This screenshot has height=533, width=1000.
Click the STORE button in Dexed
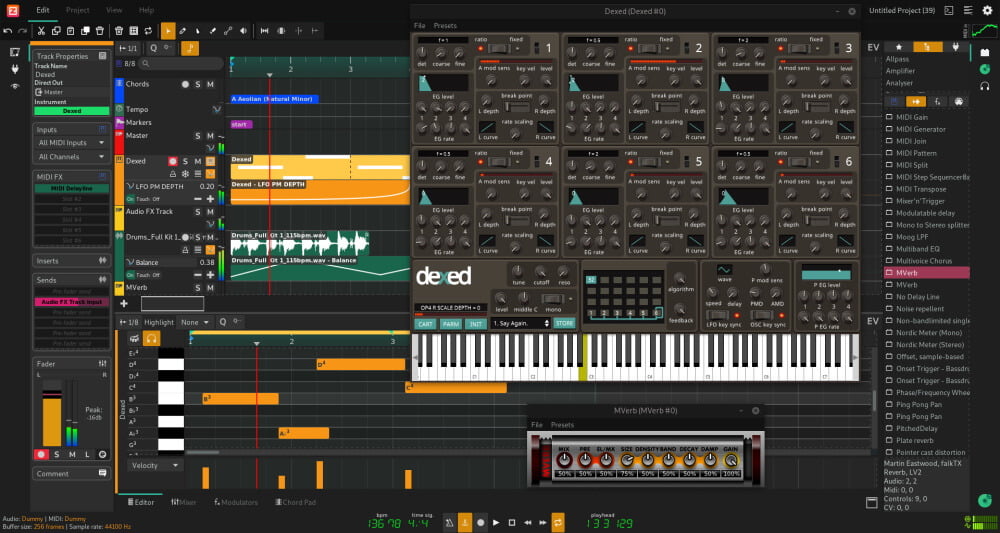click(565, 323)
